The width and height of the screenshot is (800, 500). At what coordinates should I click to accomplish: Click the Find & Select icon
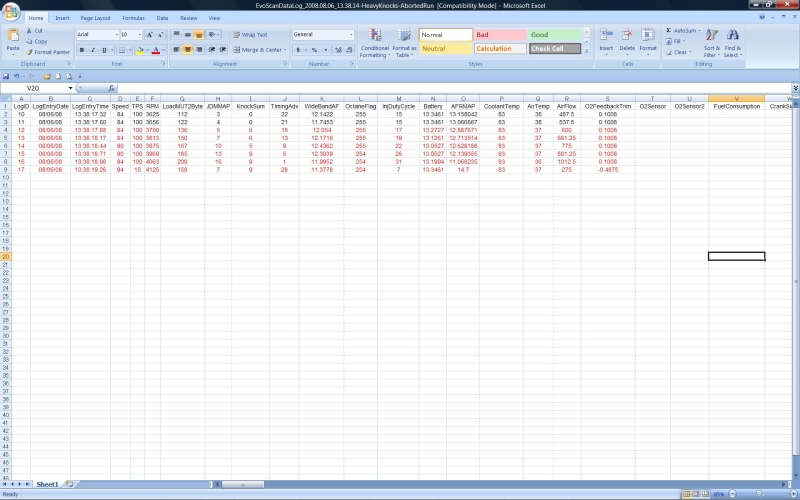pyautogui.click(x=733, y=42)
